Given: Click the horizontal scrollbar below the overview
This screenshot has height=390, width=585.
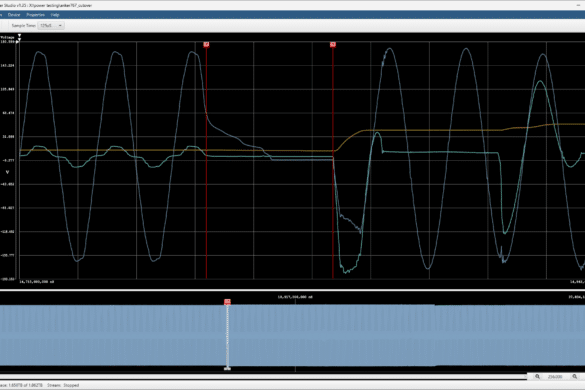Looking at the screenshot, I should 263,377.
